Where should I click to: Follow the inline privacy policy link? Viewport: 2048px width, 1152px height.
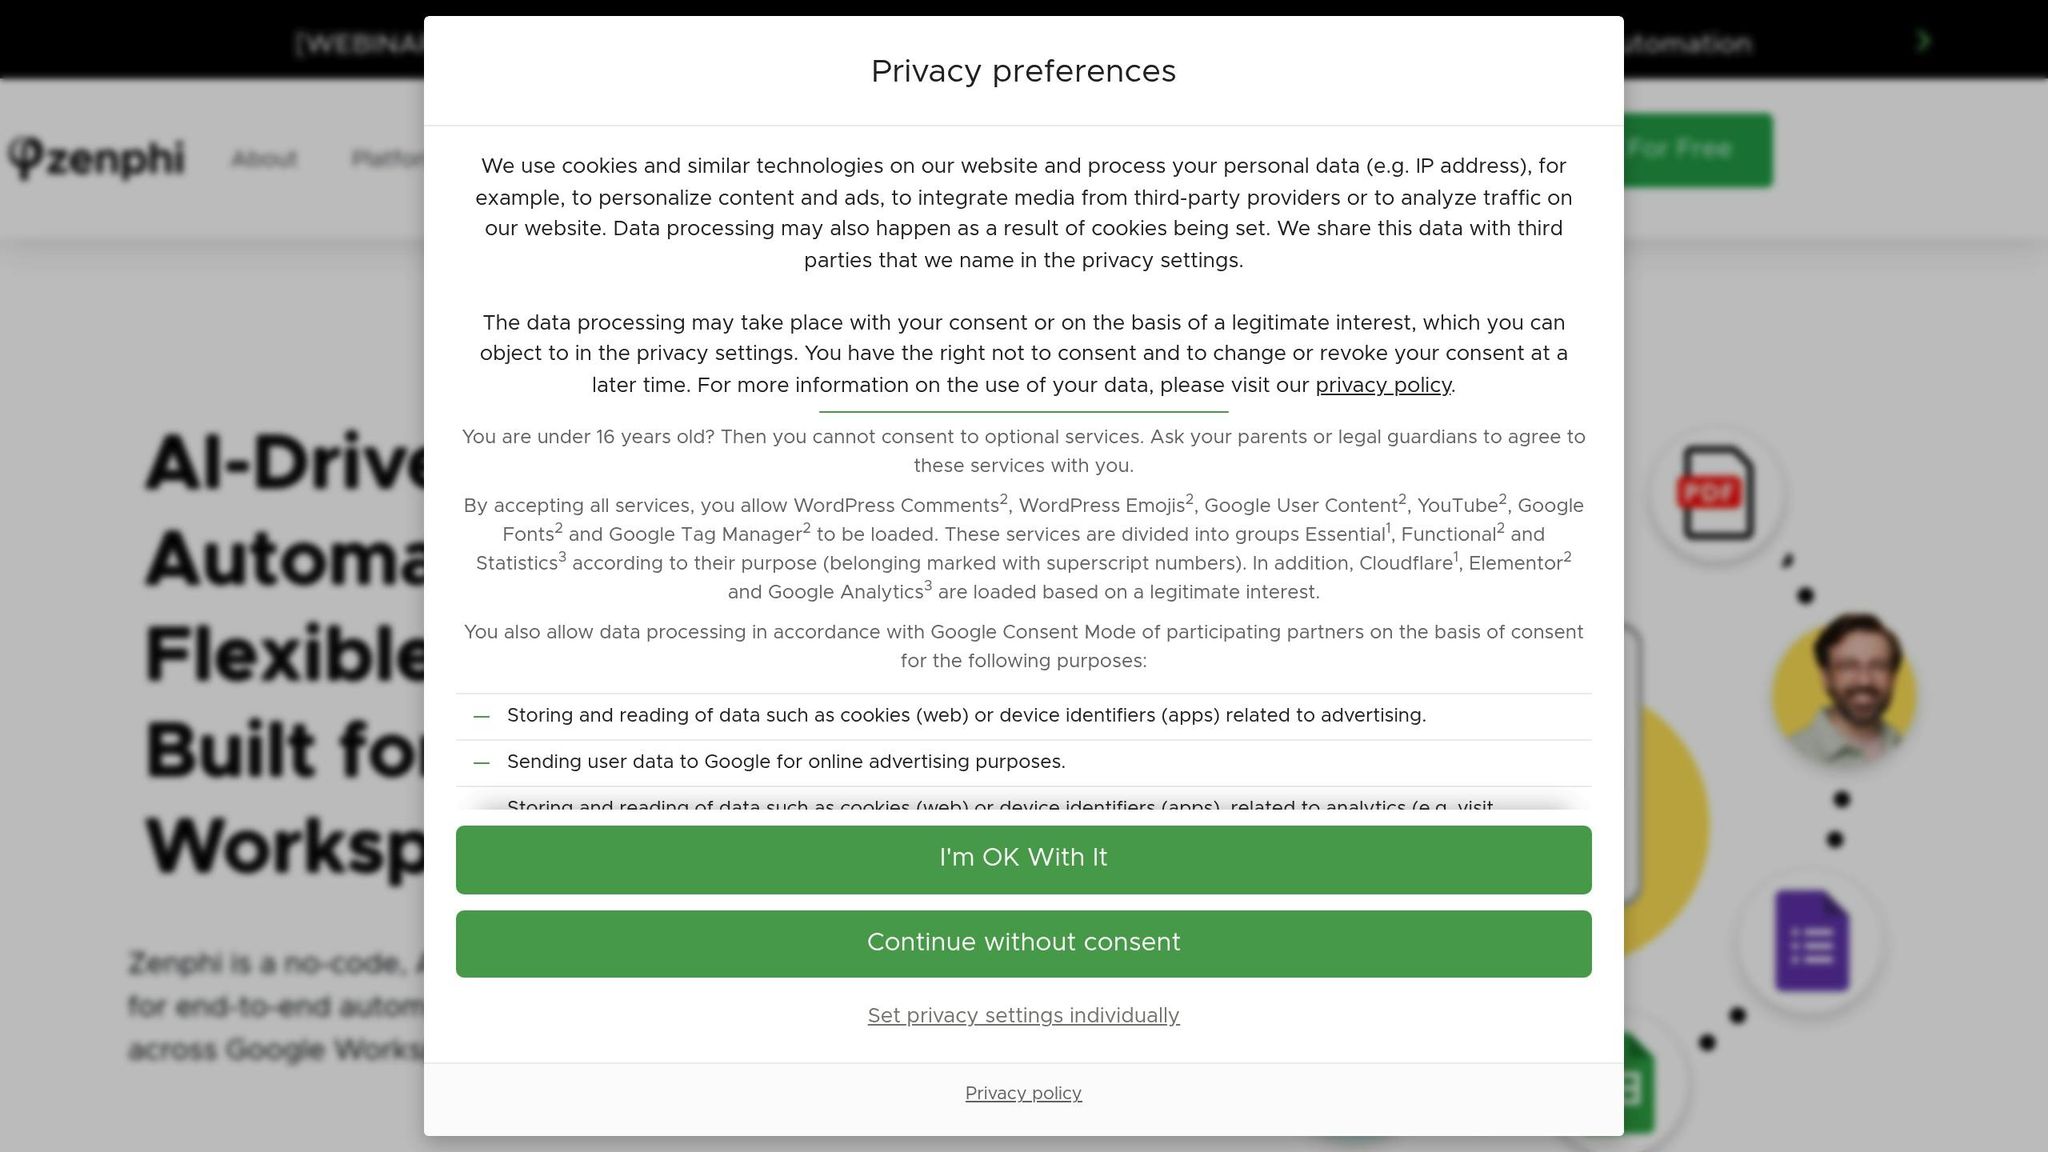click(x=1383, y=385)
